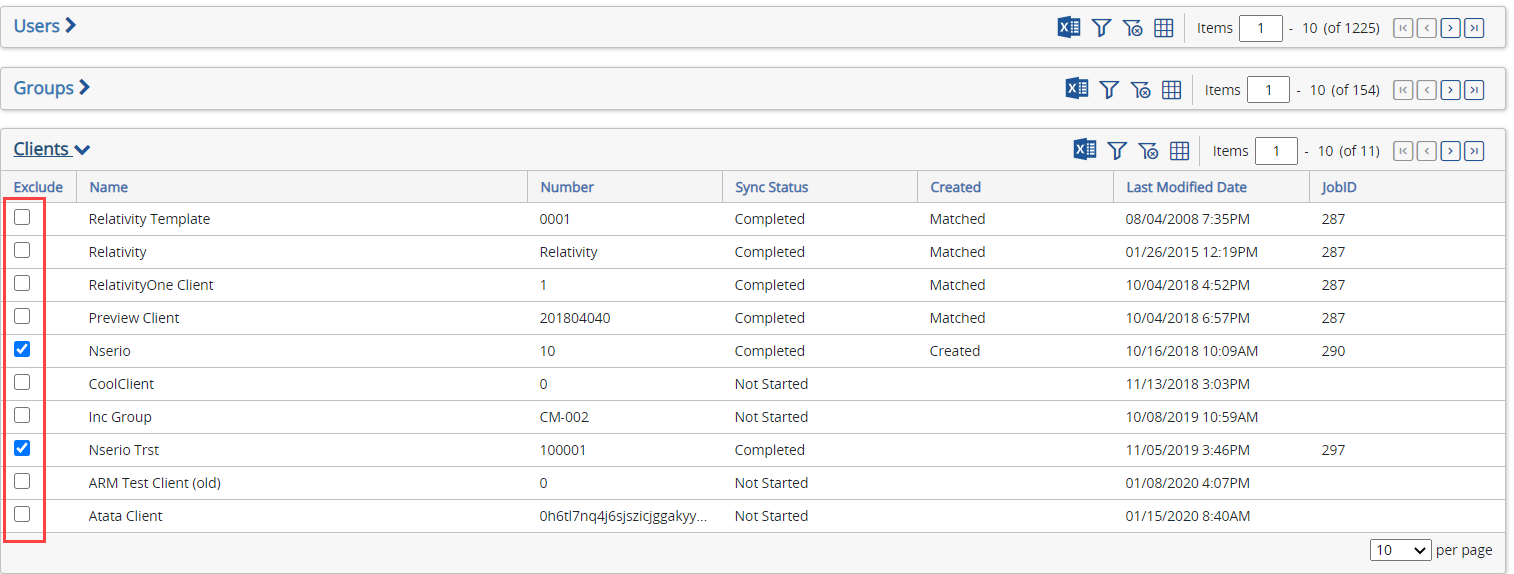Image resolution: width=1514 pixels, height=574 pixels.
Task: Select the number cell 'CM-002'
Action: point(562,417)
